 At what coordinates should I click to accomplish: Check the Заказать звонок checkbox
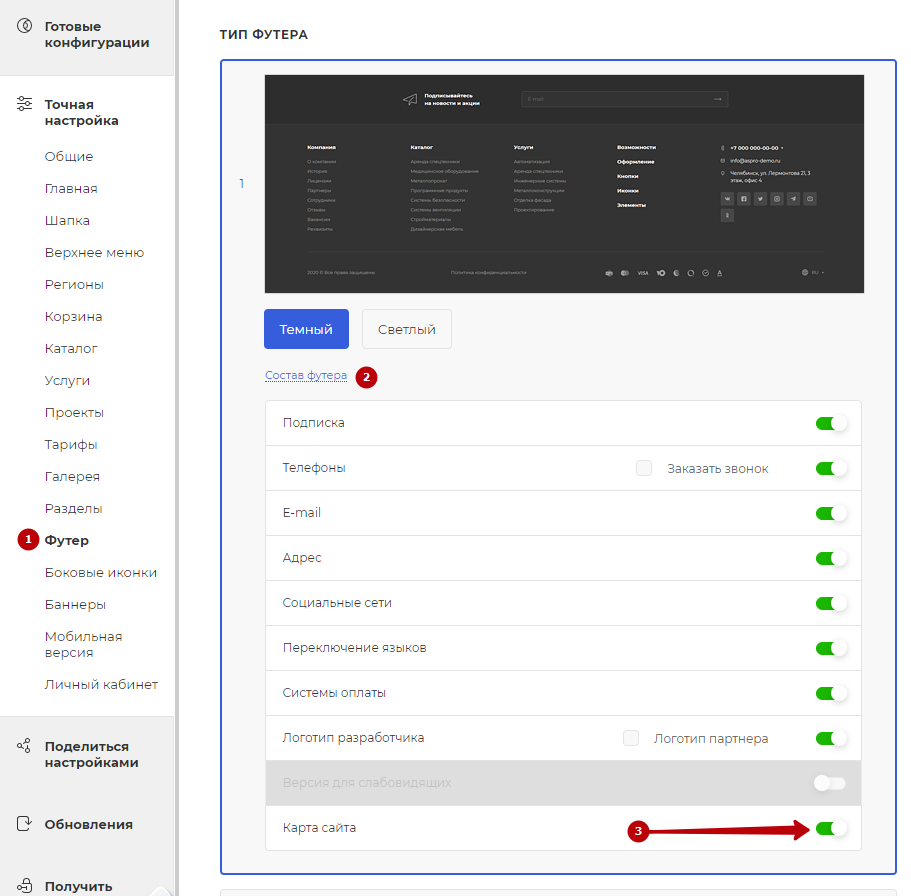644,468
